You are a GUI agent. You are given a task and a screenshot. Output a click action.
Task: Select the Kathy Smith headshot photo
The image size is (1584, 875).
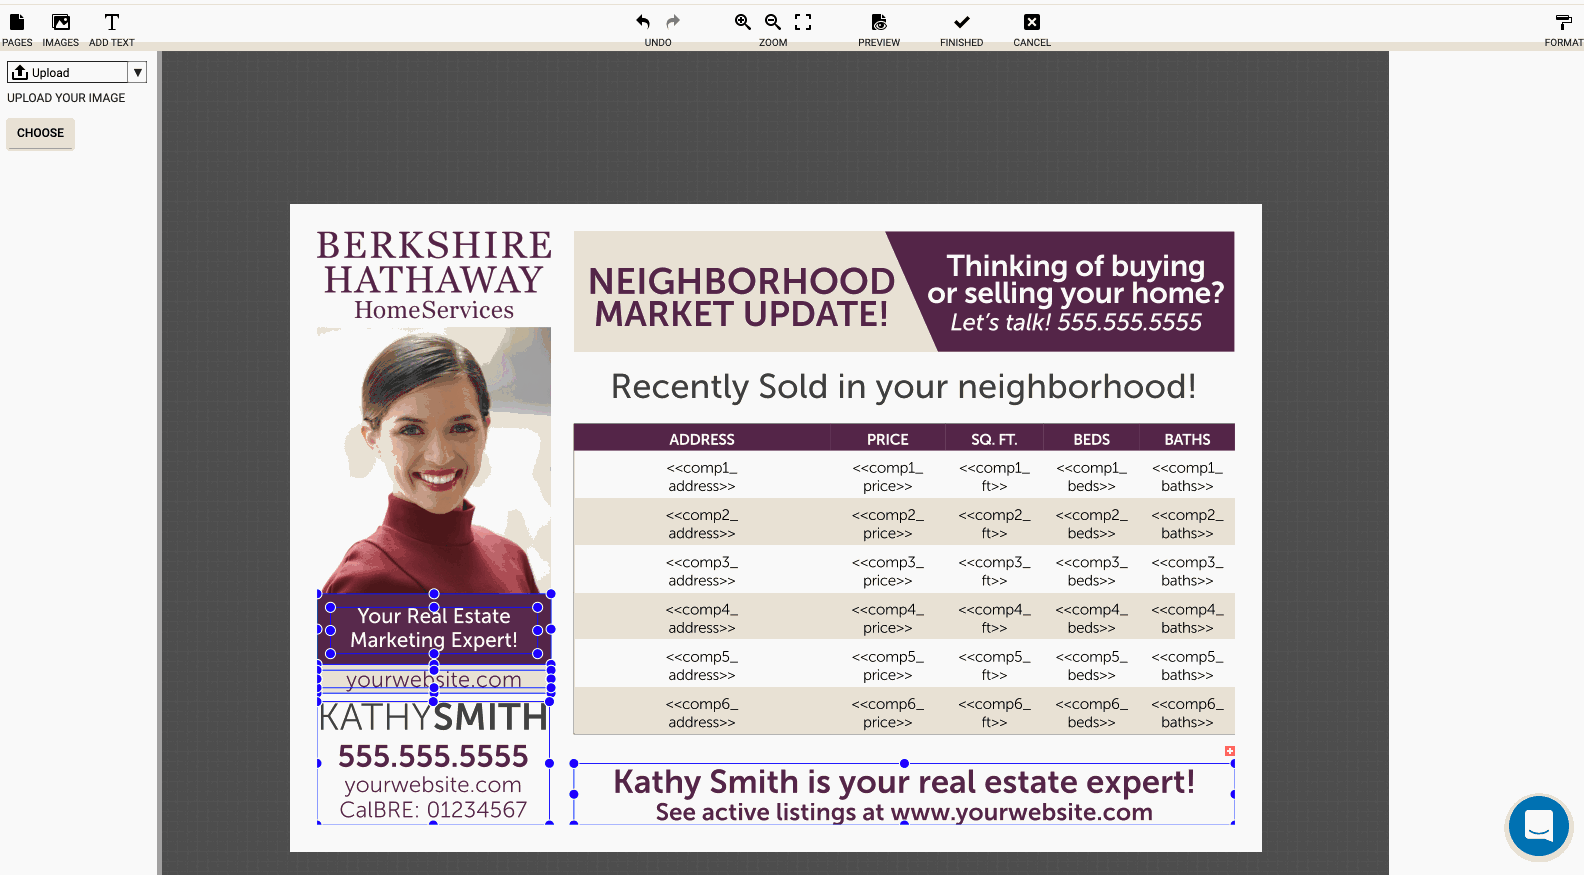(434, 460)
